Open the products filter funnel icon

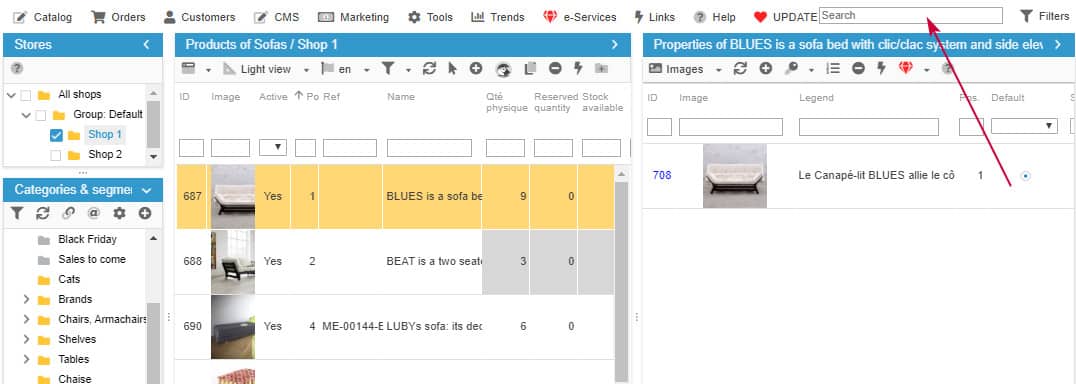click(388, 69)
